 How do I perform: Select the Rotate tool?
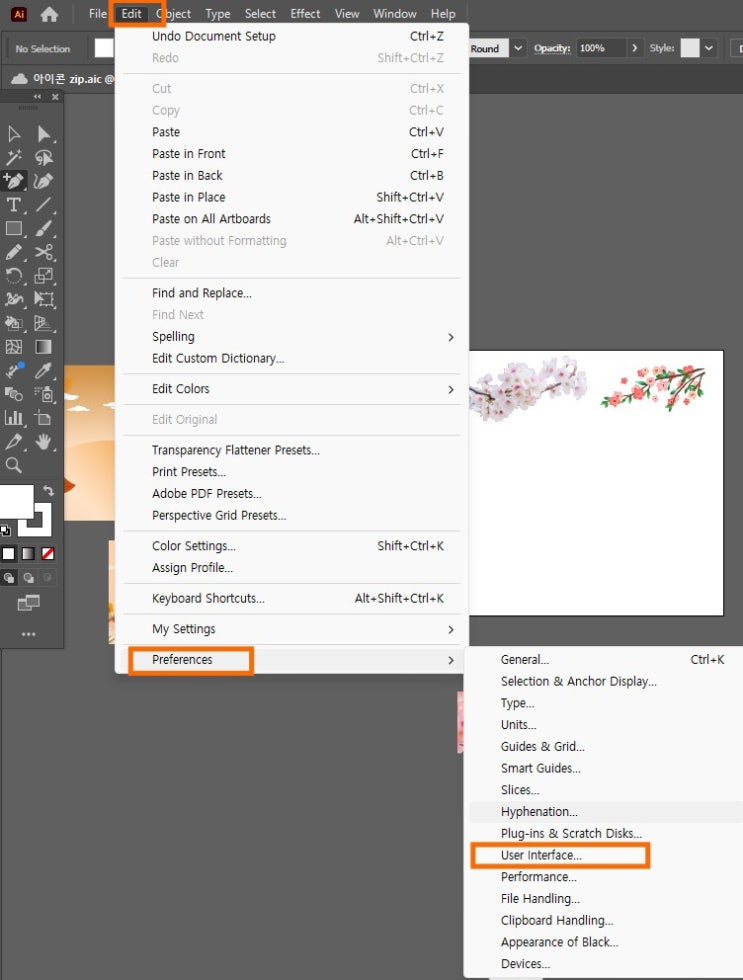coord(14,276)
